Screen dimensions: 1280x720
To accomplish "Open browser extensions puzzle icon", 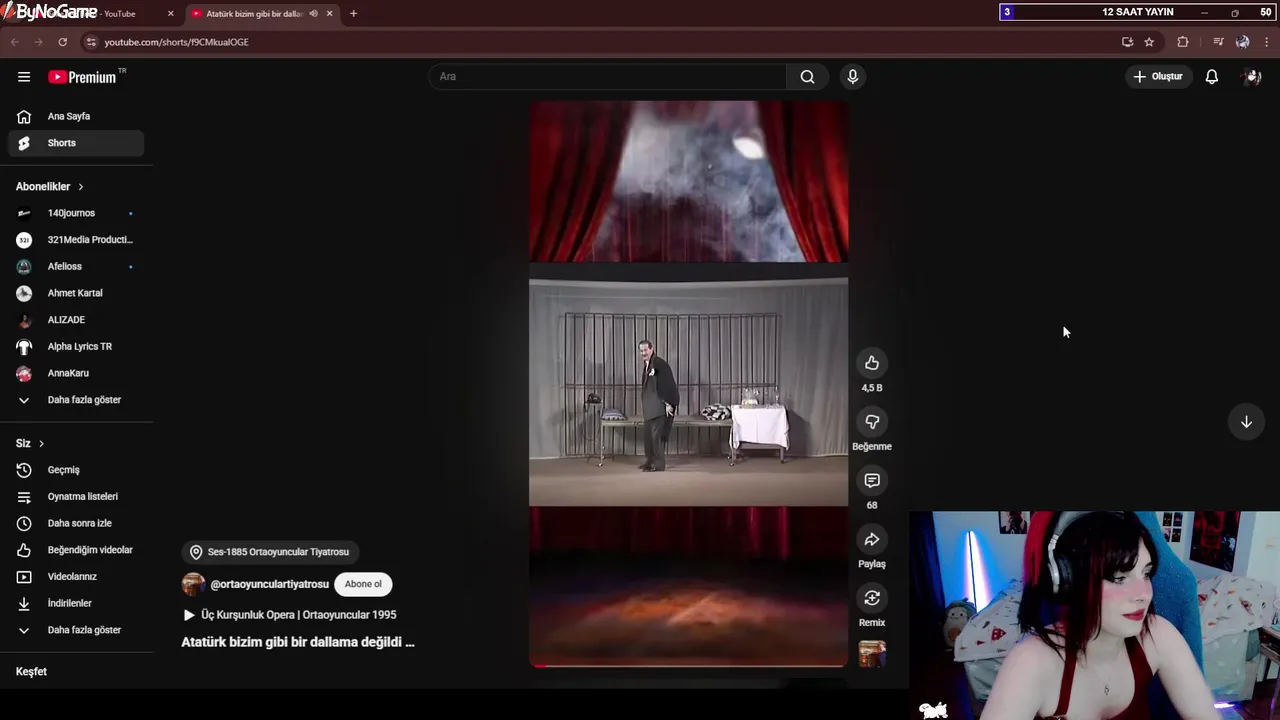I will 1183,42.
